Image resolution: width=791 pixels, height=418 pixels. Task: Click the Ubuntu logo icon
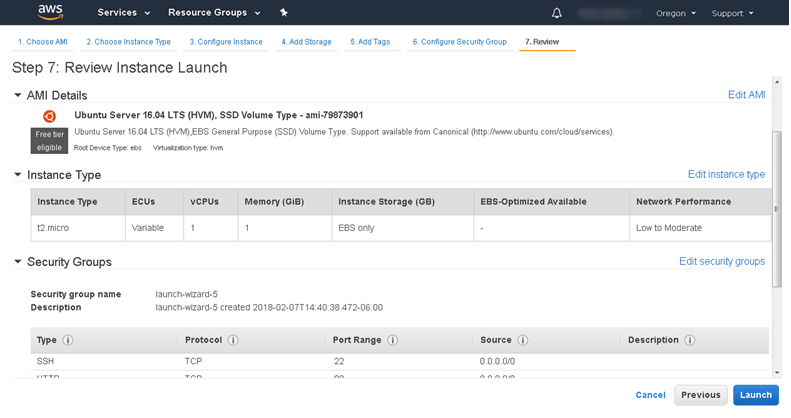49,116
